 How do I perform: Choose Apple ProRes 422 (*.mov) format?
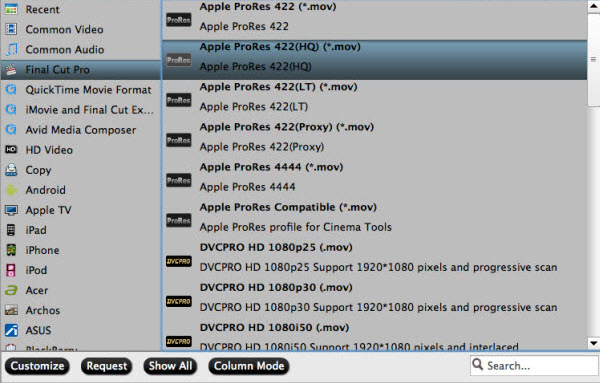(x=375, y=19)
